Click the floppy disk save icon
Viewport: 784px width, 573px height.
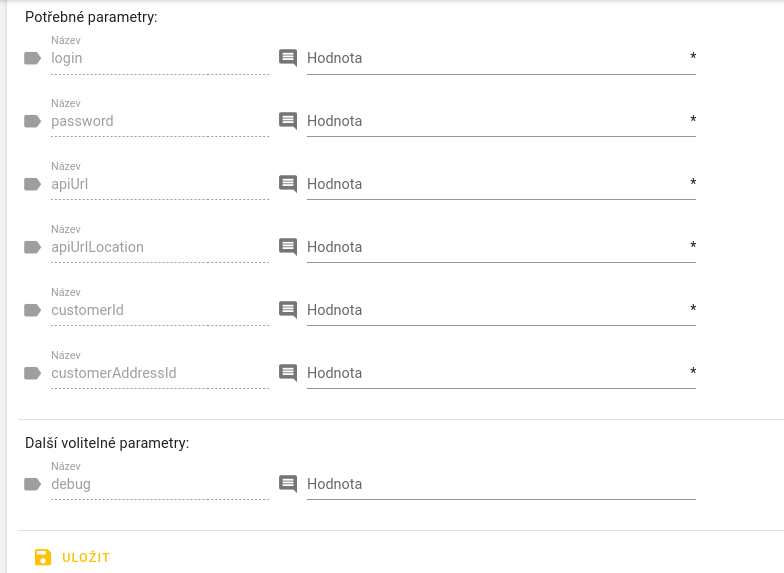tap(42, 557)
